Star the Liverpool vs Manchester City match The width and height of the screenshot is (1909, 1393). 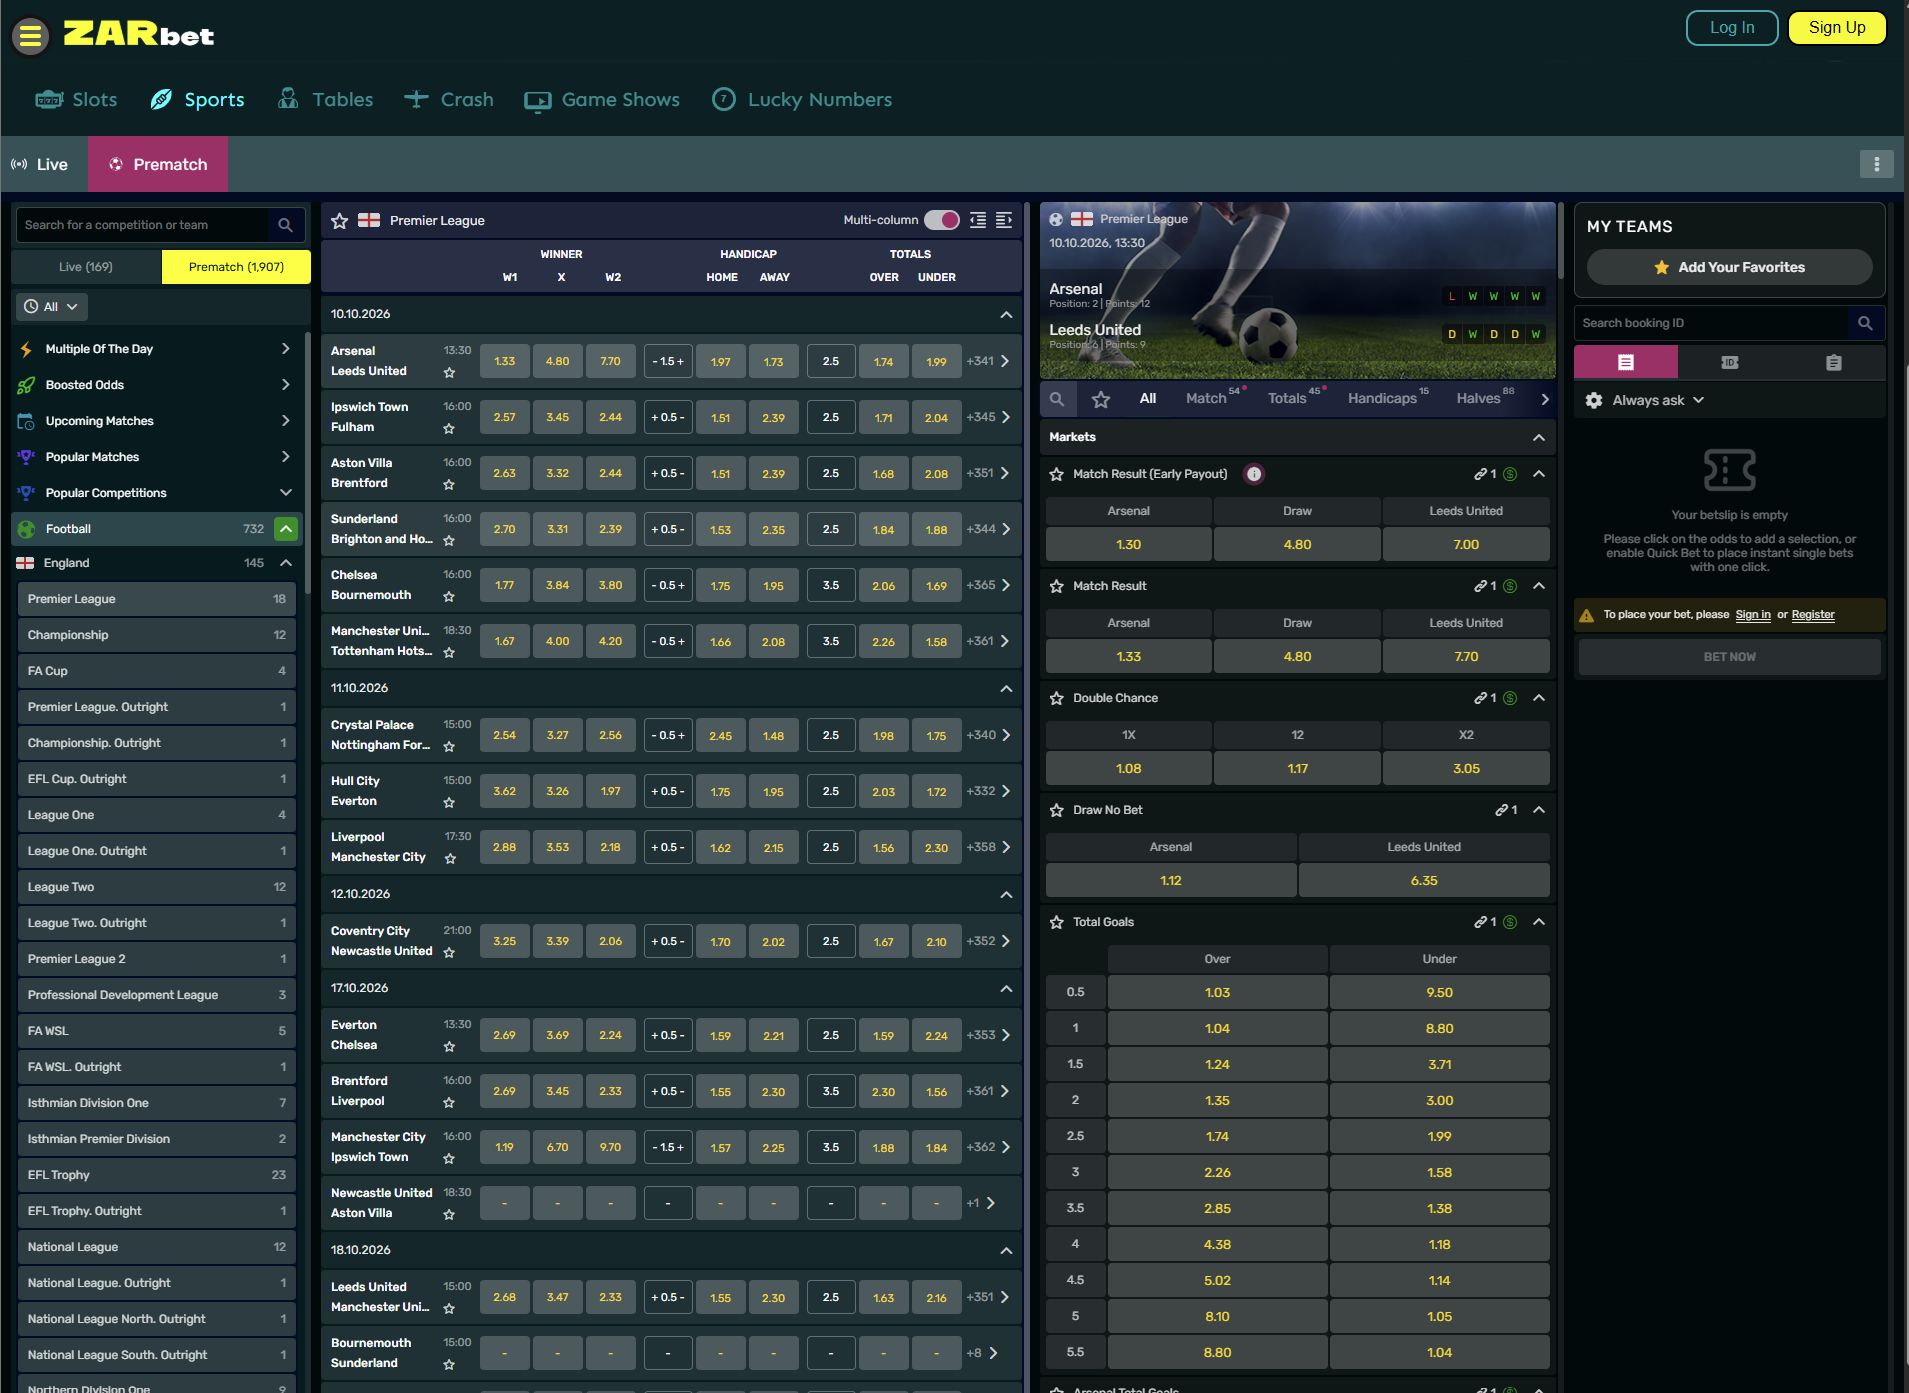click(x=450, y=858)
